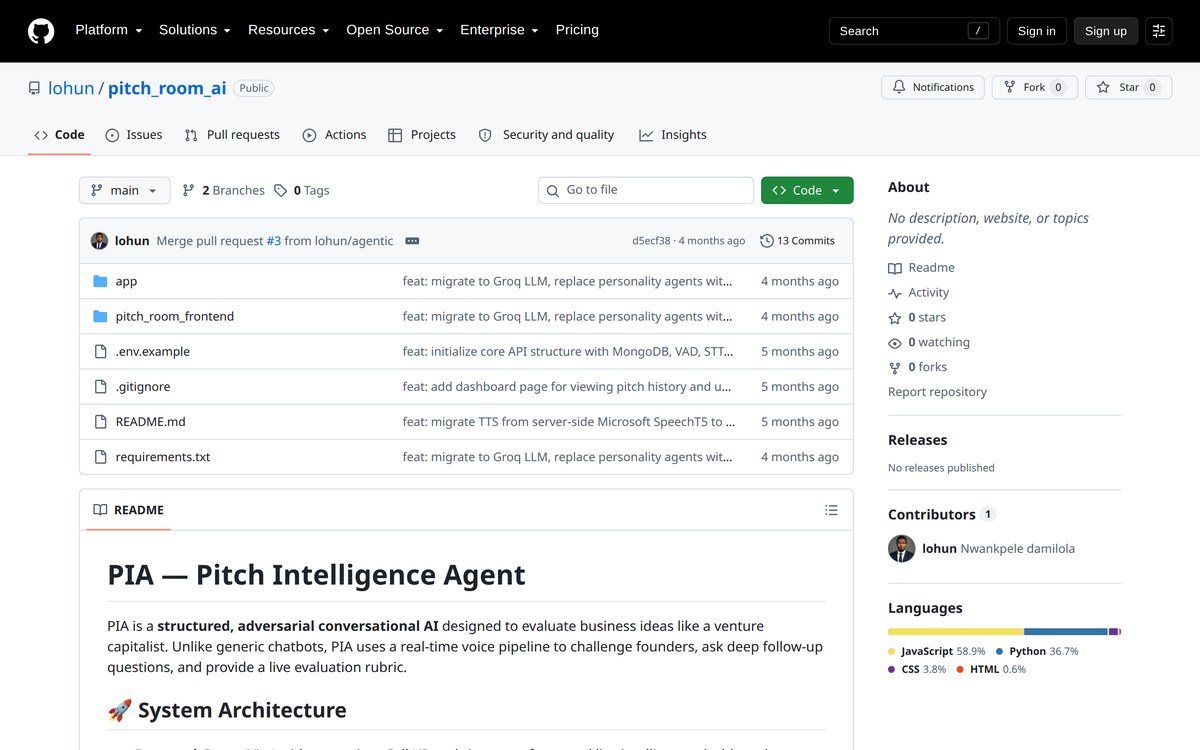Image resolution: width=1200 pixels, height=750 pixels.
Task: Click the HTML 0.6% language link
Action: [991, 669]
